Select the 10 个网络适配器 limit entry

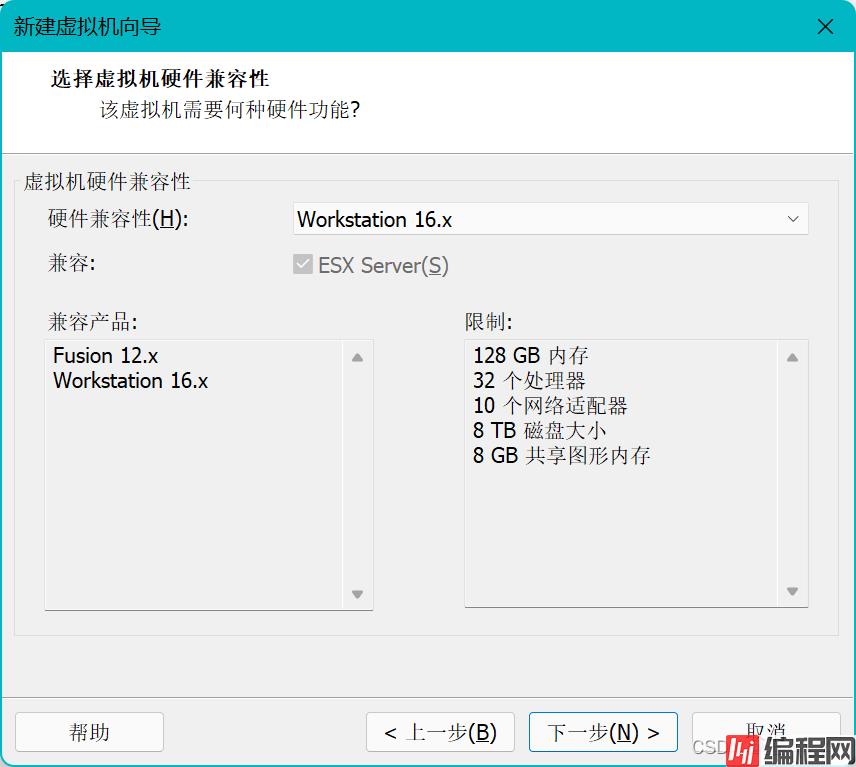(x=550, y=406)
